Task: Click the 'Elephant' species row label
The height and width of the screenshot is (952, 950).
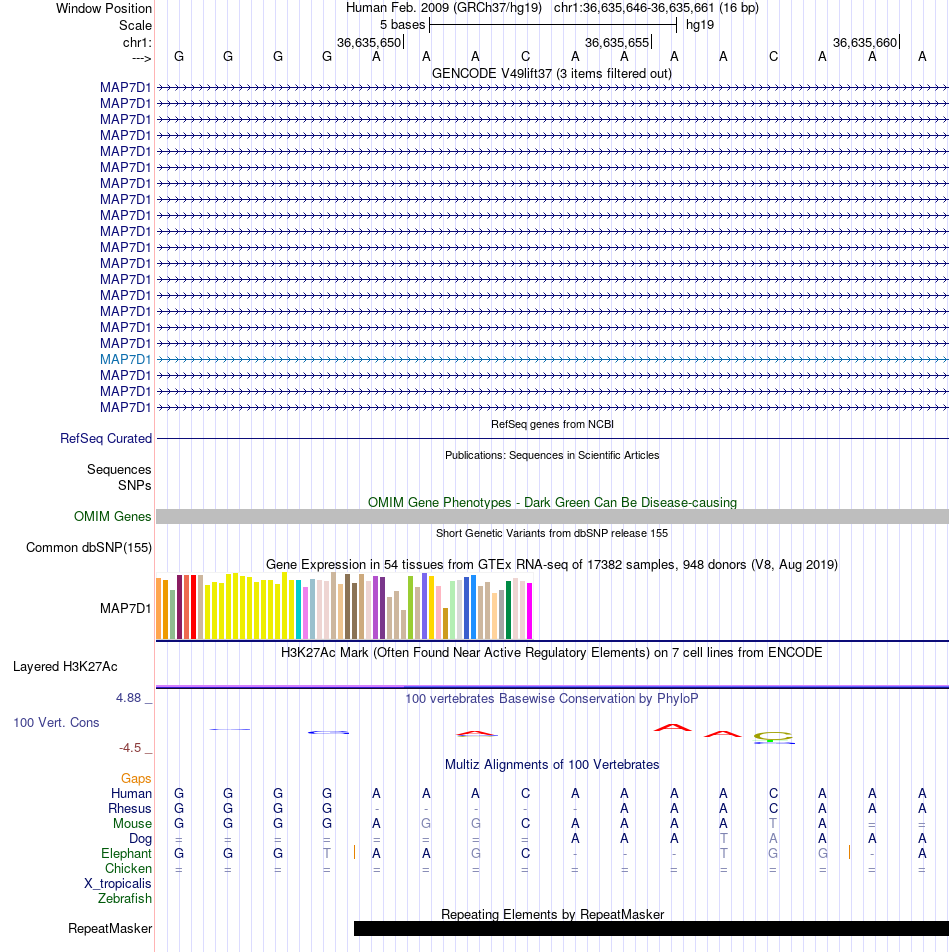Action: pos(126,854)
